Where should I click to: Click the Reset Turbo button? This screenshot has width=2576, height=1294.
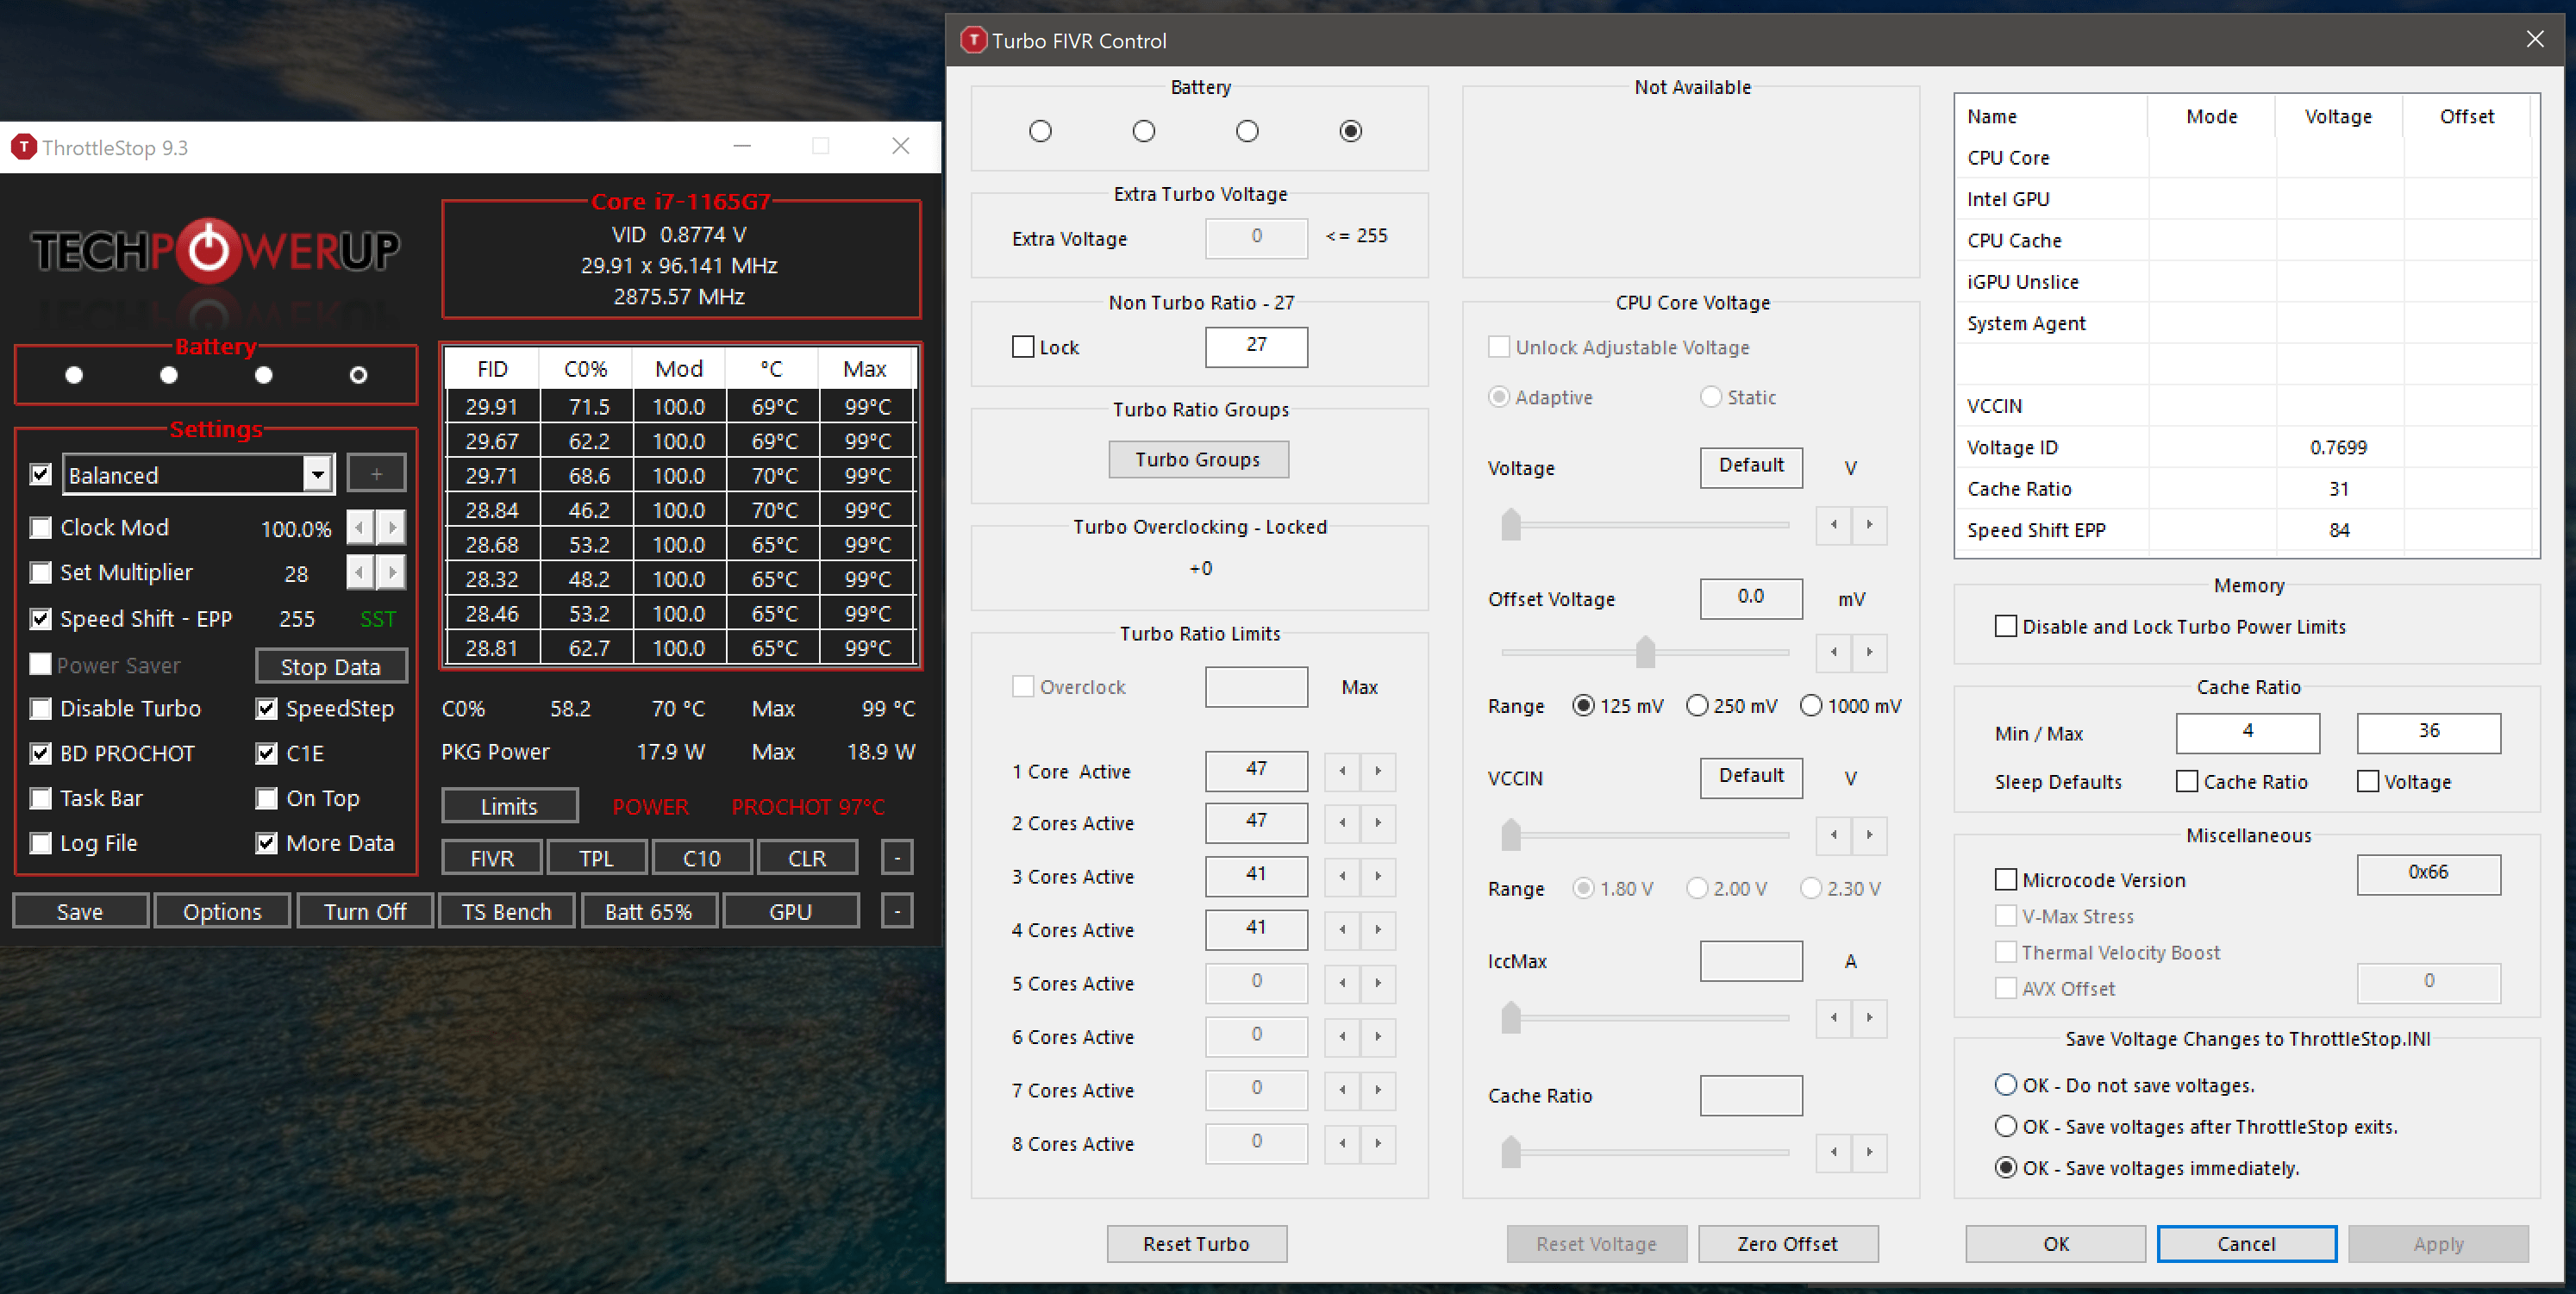click(x=1196, y=1243)
